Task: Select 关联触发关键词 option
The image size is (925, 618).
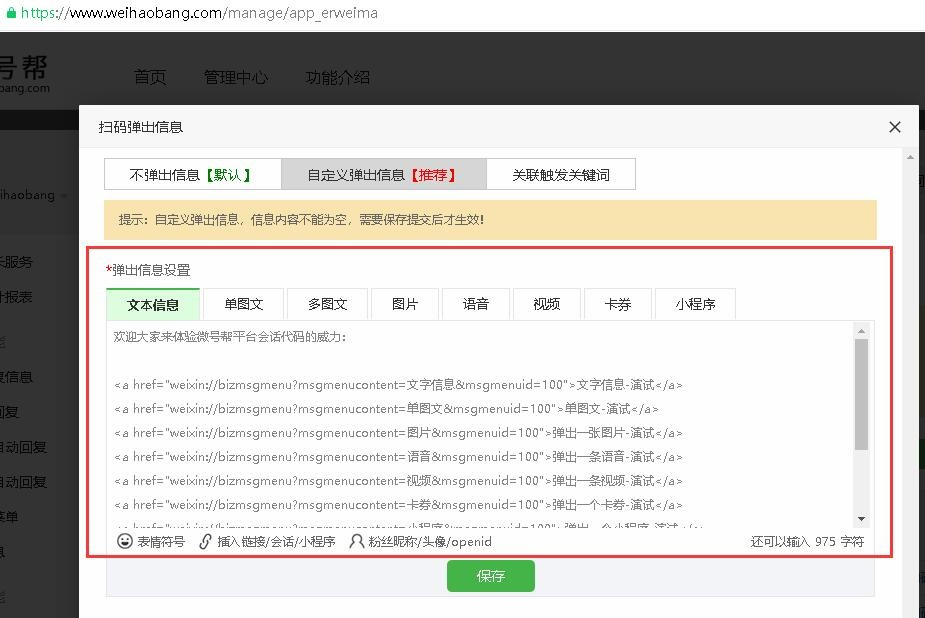Action: tap(561, 175)
